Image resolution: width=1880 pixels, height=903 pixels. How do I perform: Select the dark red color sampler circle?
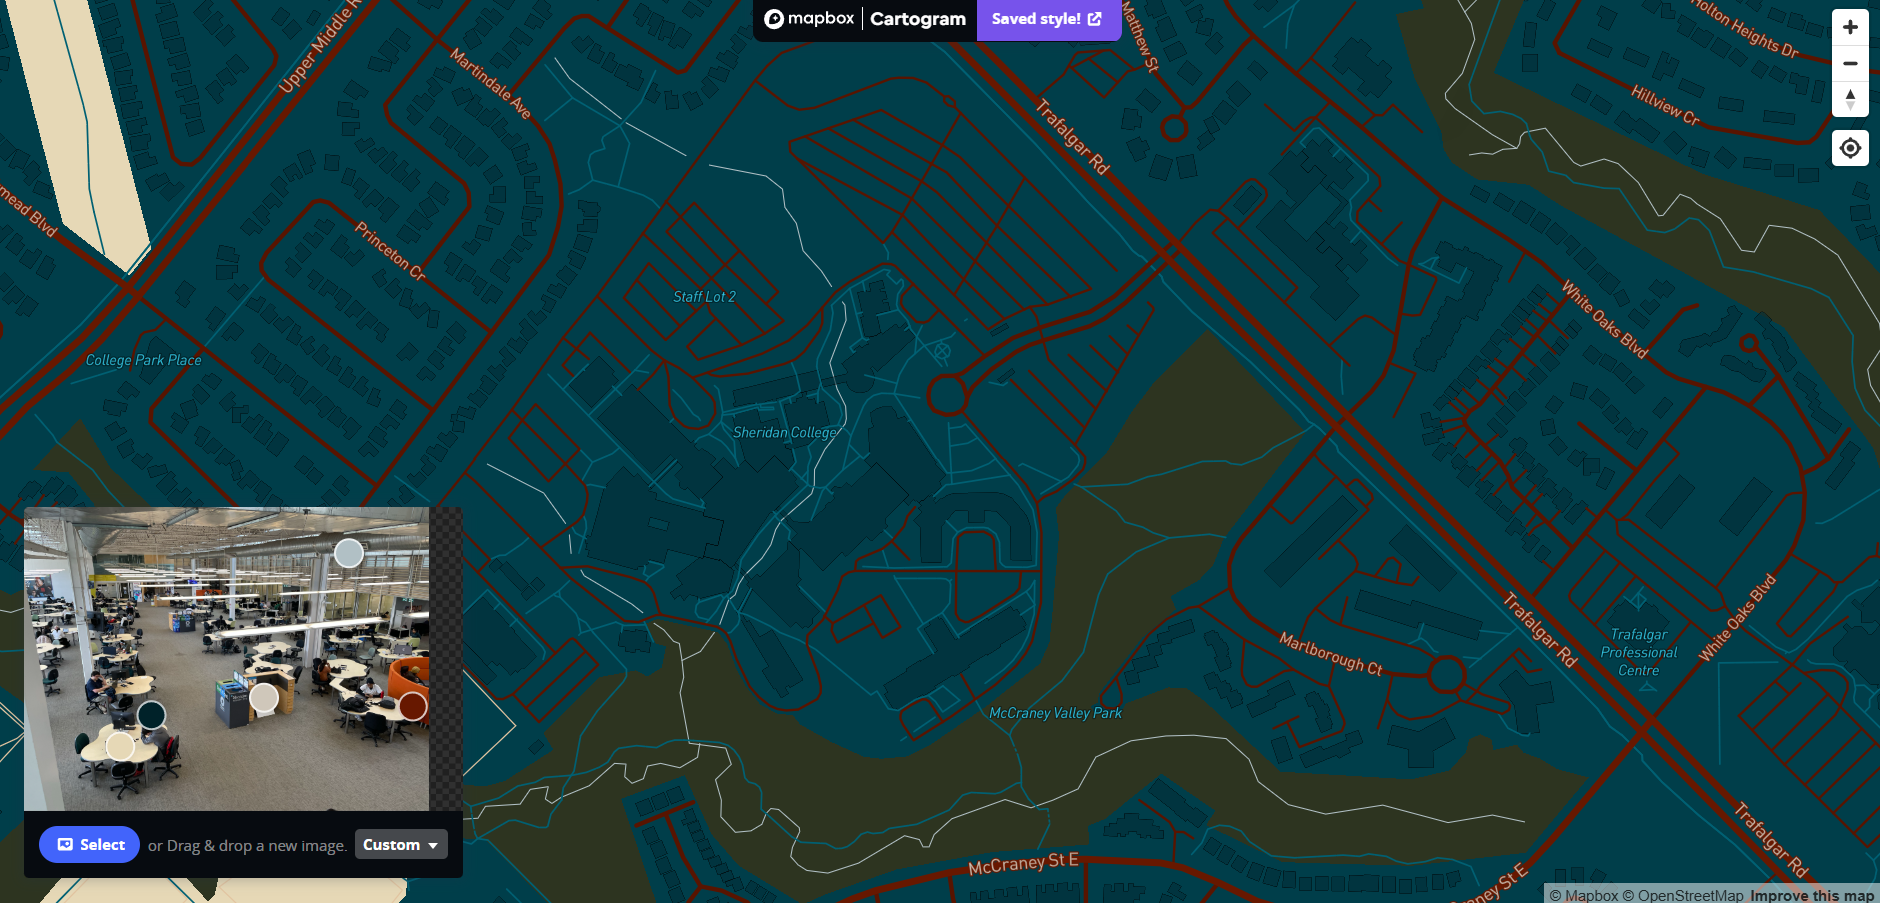[414, 706]
